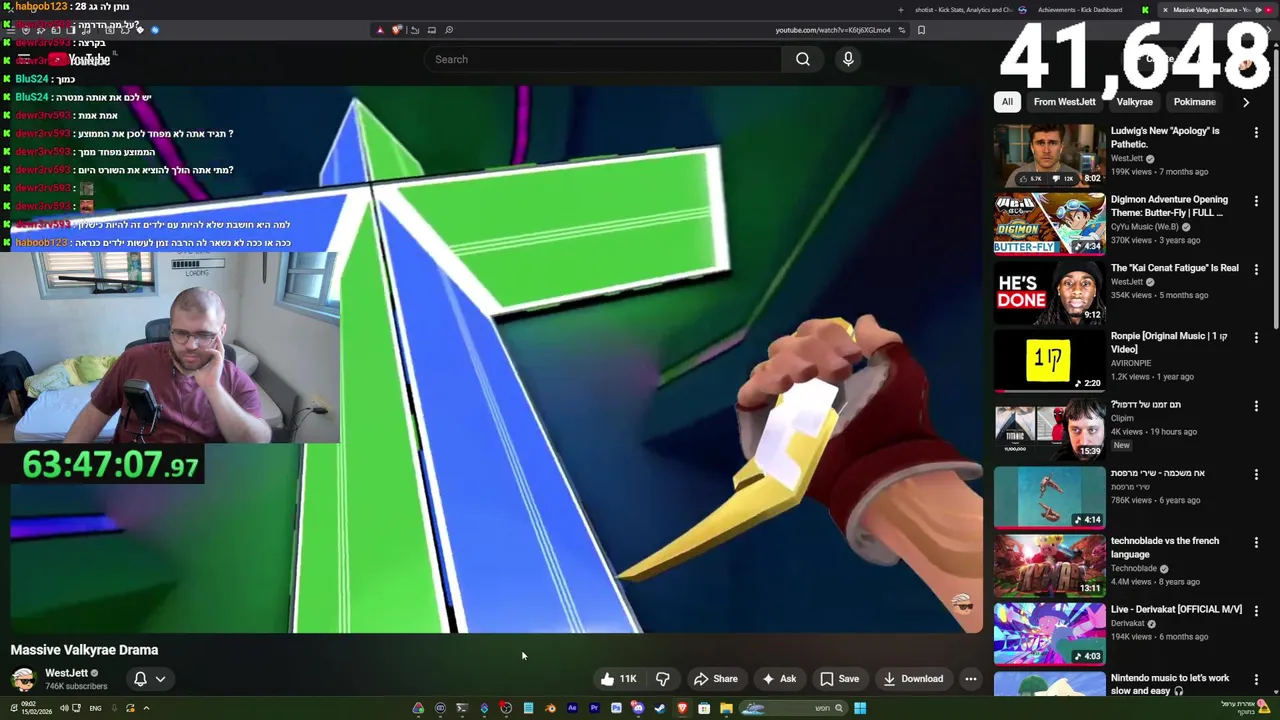Switch ENG input language in tray

tap(95, 708)
